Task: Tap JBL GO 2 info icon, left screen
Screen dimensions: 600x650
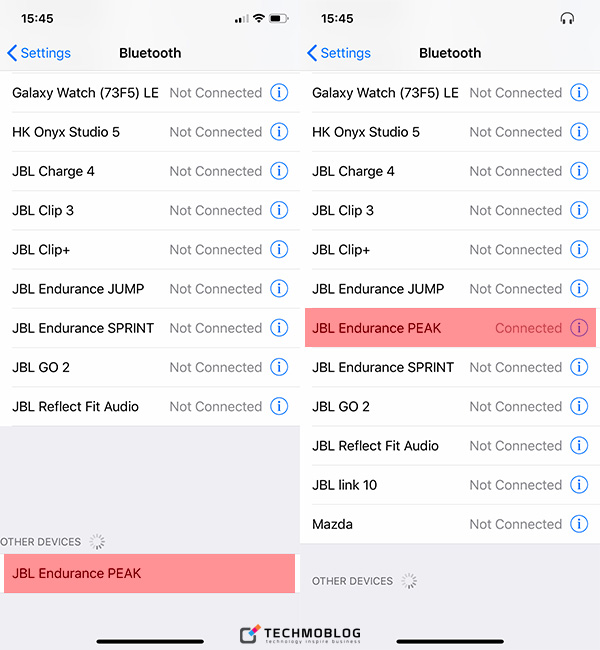Action: (x=279, y=367)
